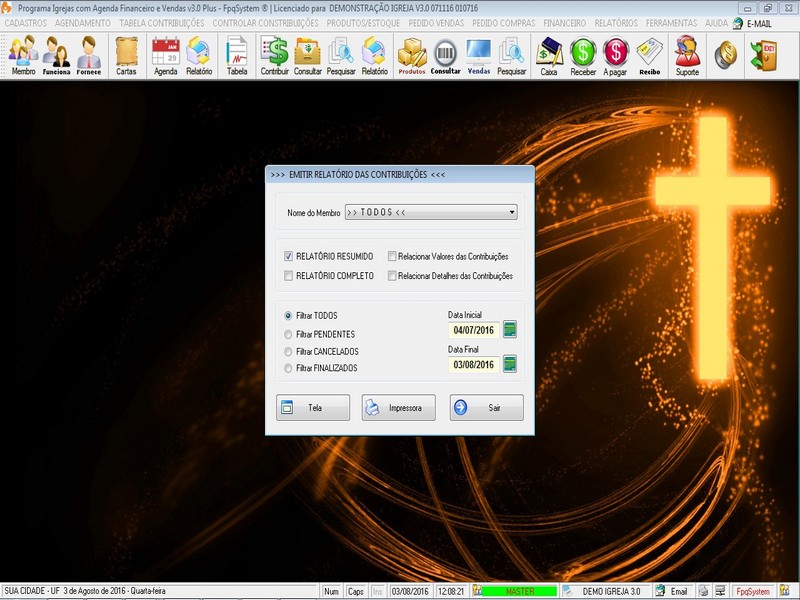Click the red A pagar dollar icon
The height and width of the screenshot is (600, 800).
tap(615, 56)
